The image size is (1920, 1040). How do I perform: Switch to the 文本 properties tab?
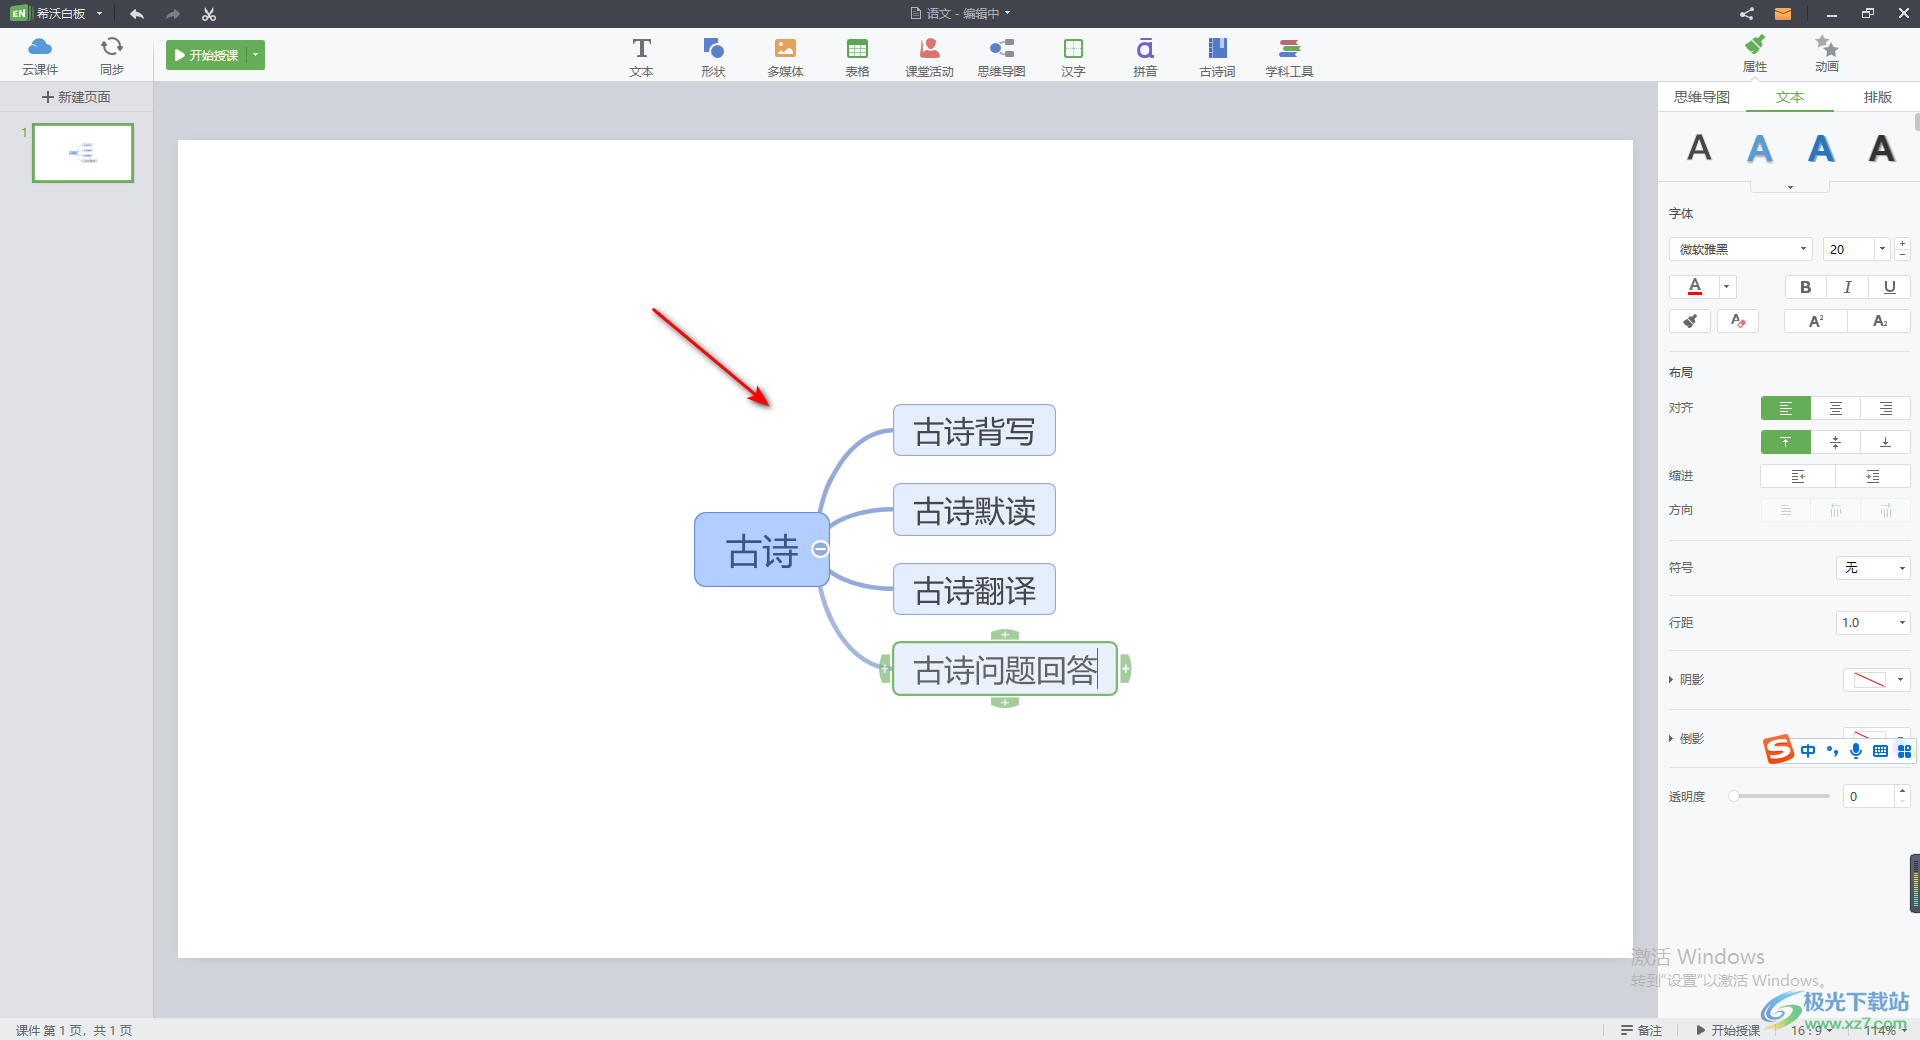pyautogui.click(x=1790, y=97)
